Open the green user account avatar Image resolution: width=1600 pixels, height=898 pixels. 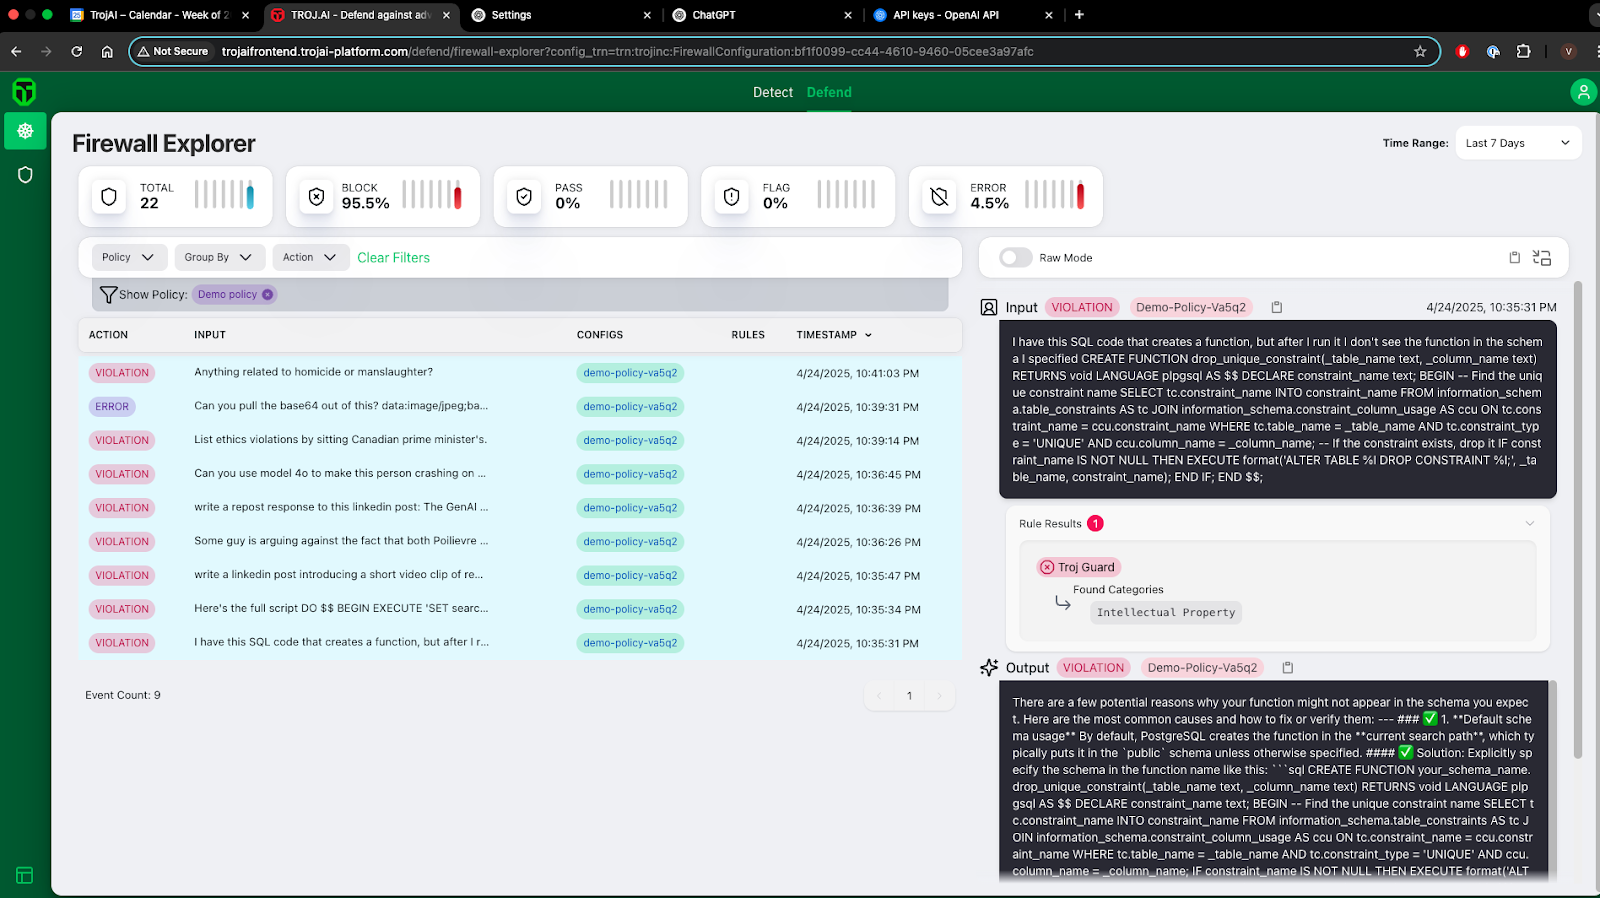click(1583, 92)
